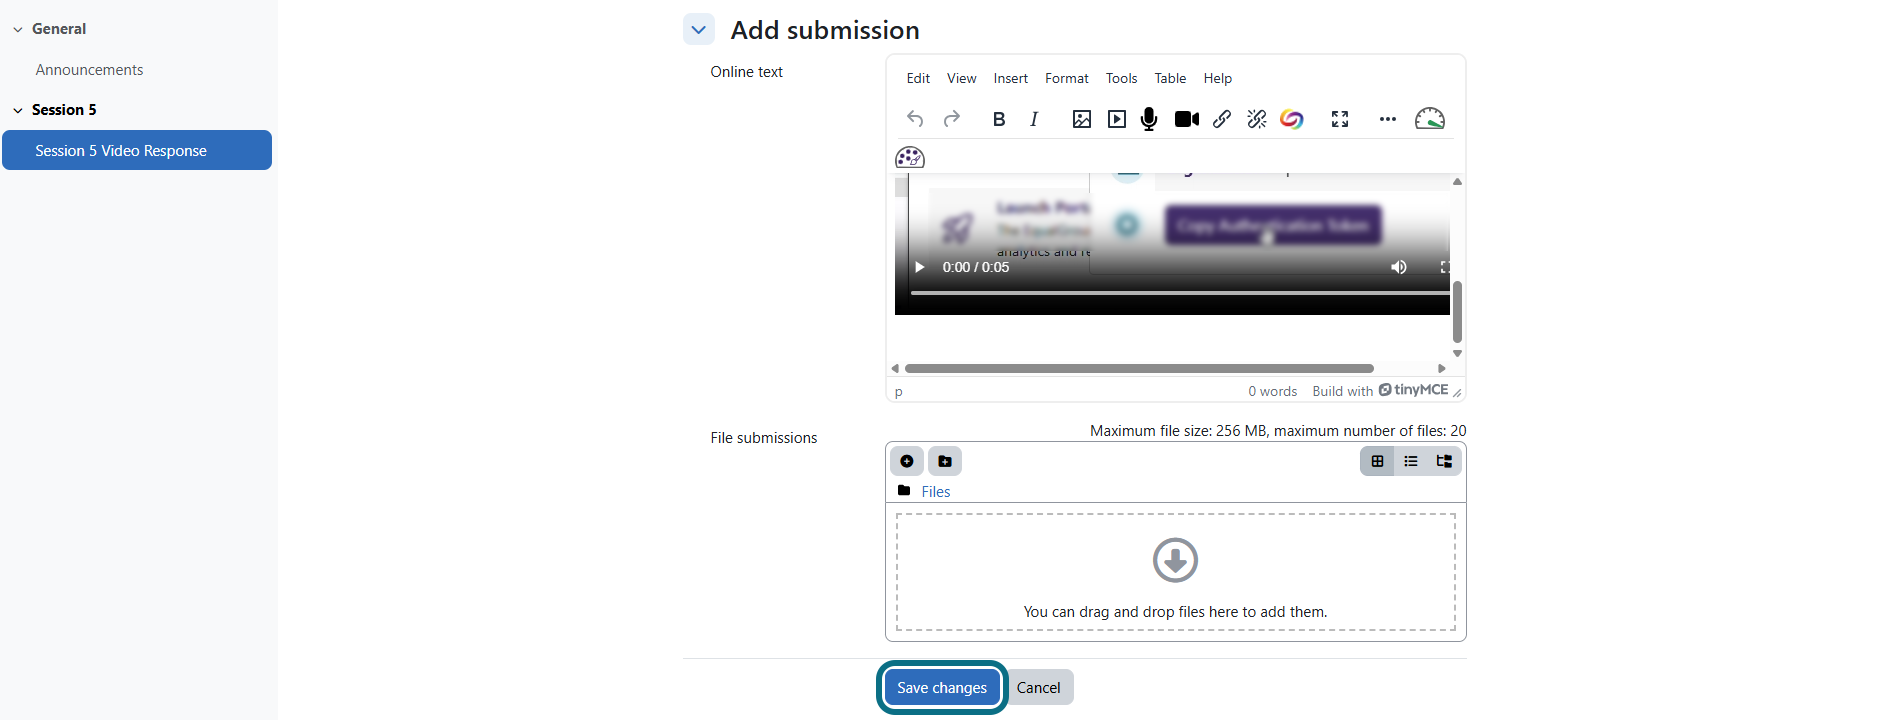The image size is (1897, 720).
Task: Click editor resize handle at corner
Action: coord(1457,393)
